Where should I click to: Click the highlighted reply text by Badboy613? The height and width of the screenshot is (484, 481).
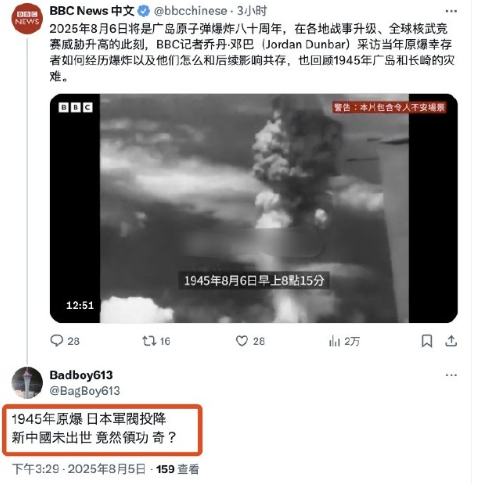click(94, 428)
